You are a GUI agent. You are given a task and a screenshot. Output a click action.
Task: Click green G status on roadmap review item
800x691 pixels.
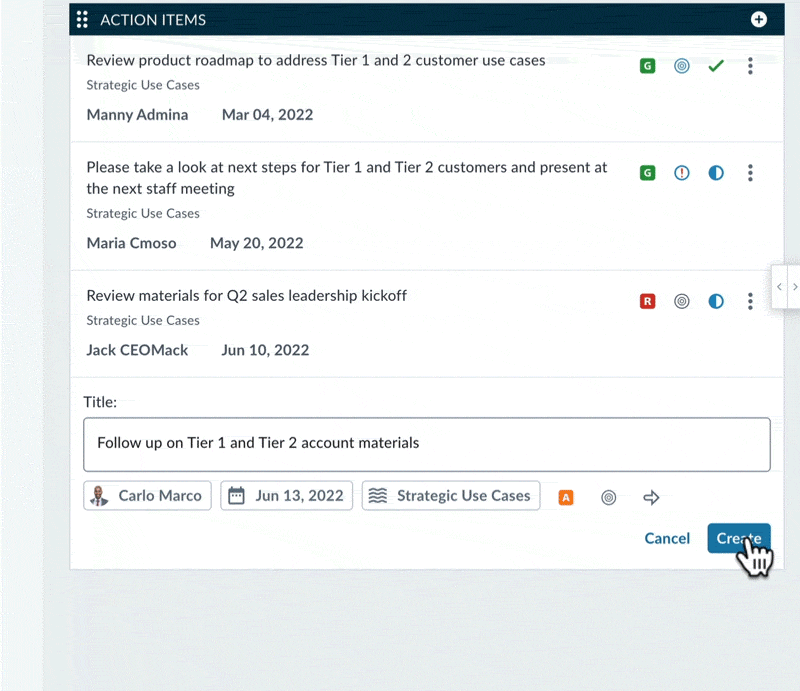(x=647, y=66)
